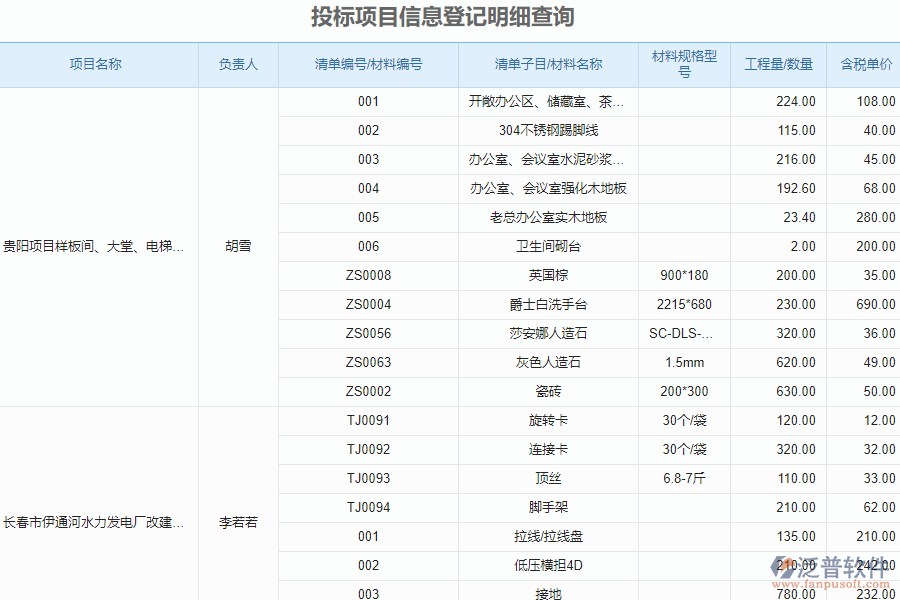Select material code ZS0008 cell

(368, 275)
